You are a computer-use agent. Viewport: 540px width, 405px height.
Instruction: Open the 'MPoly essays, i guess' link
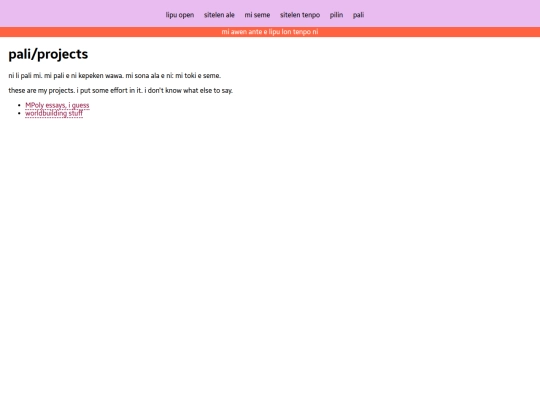[57, 105]
